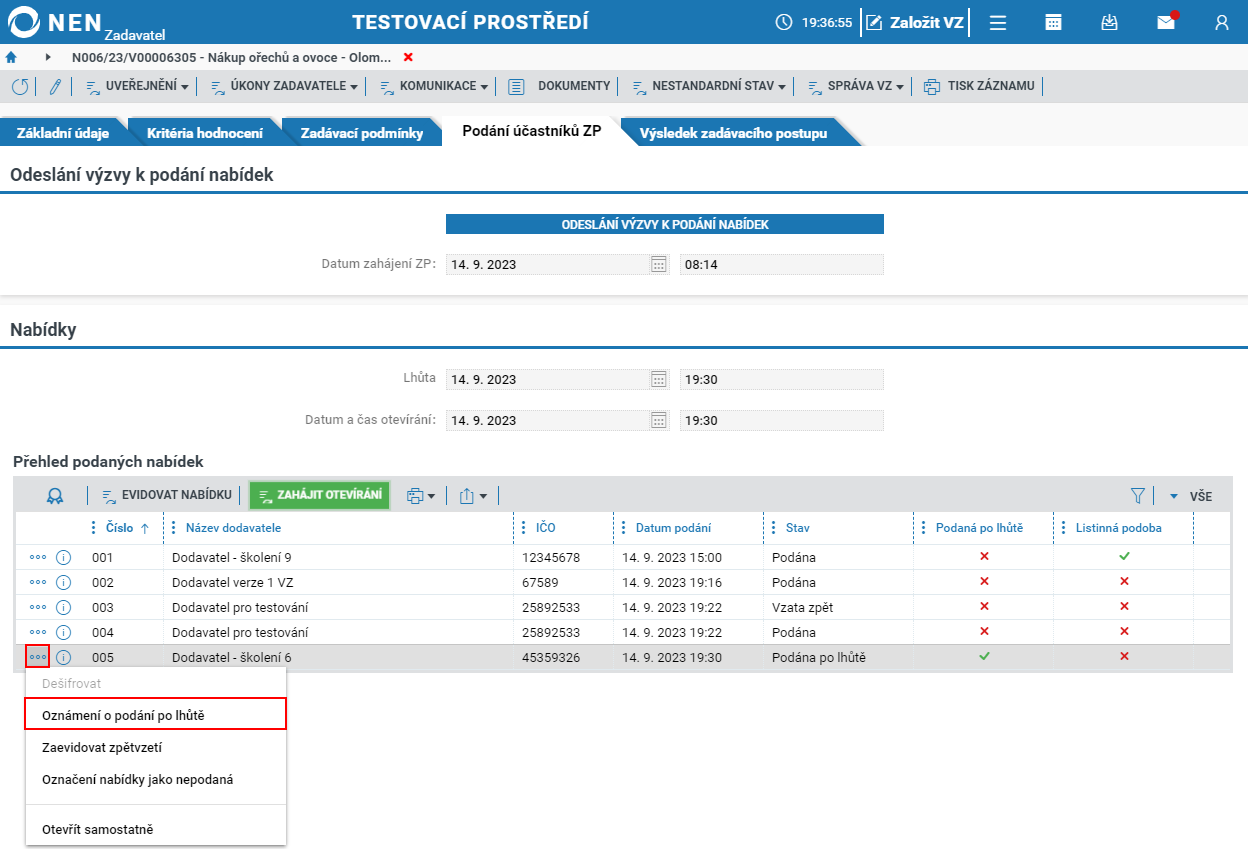Image resolution: width=1248 pixels, height=849 pixels.
Task: Click the Podána po lhůtě status cell
Action: (819, 657)
